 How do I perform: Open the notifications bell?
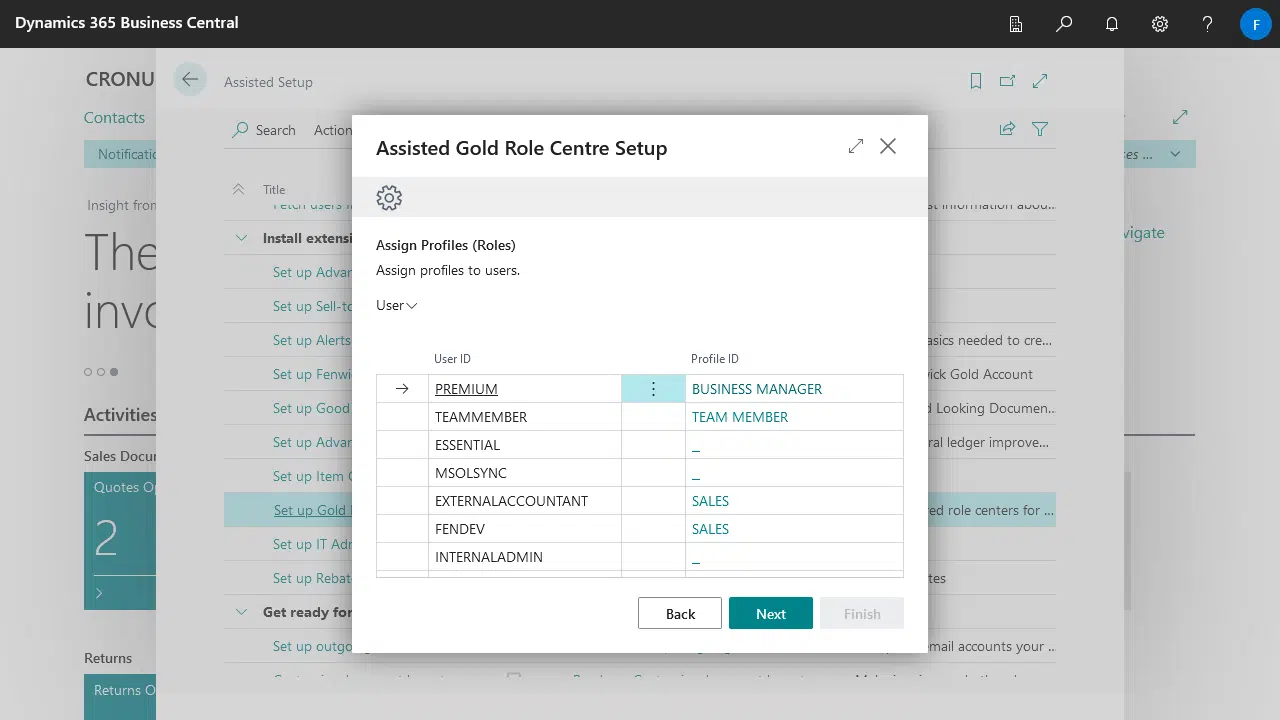pos(1112,24)
